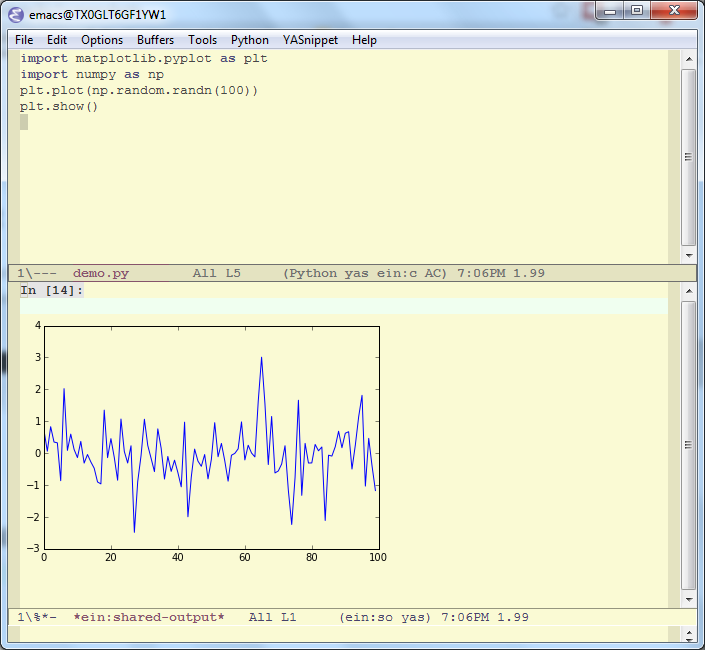705x650 pixels.
Task: Open the Options dropdown menu
Action: [x=102, y=40]
